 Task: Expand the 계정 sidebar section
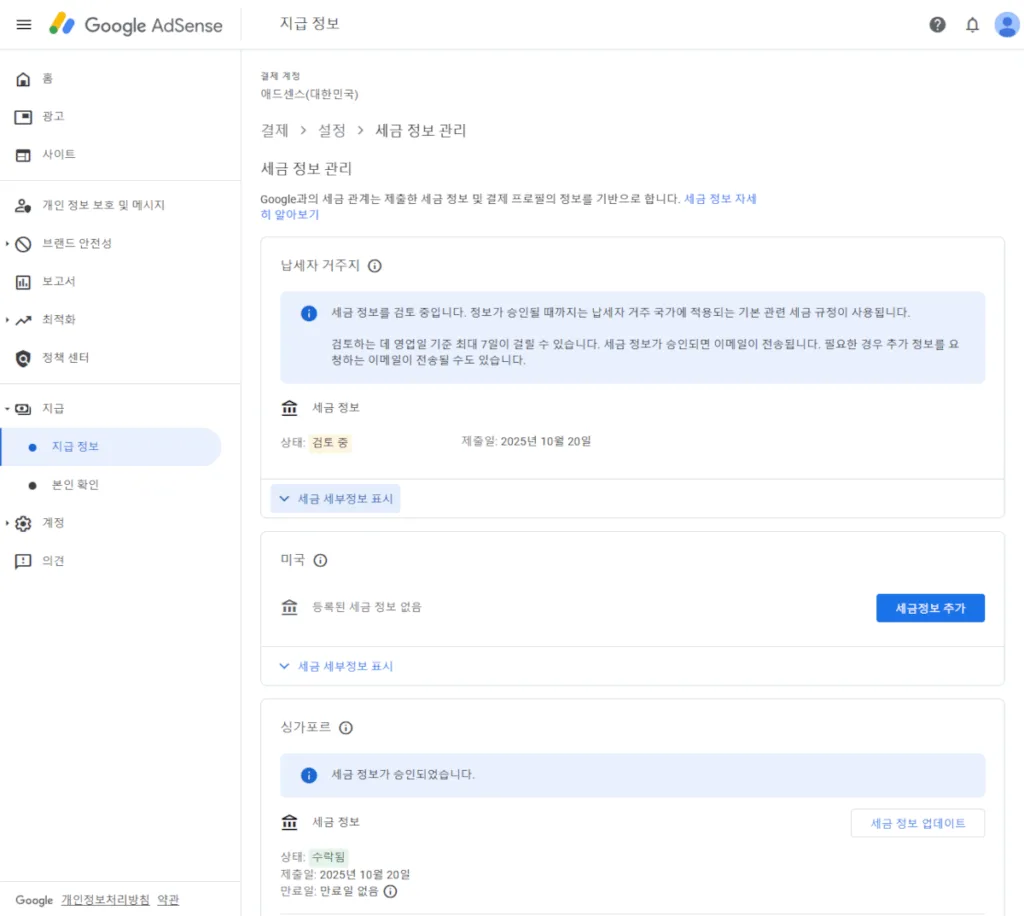53,523
